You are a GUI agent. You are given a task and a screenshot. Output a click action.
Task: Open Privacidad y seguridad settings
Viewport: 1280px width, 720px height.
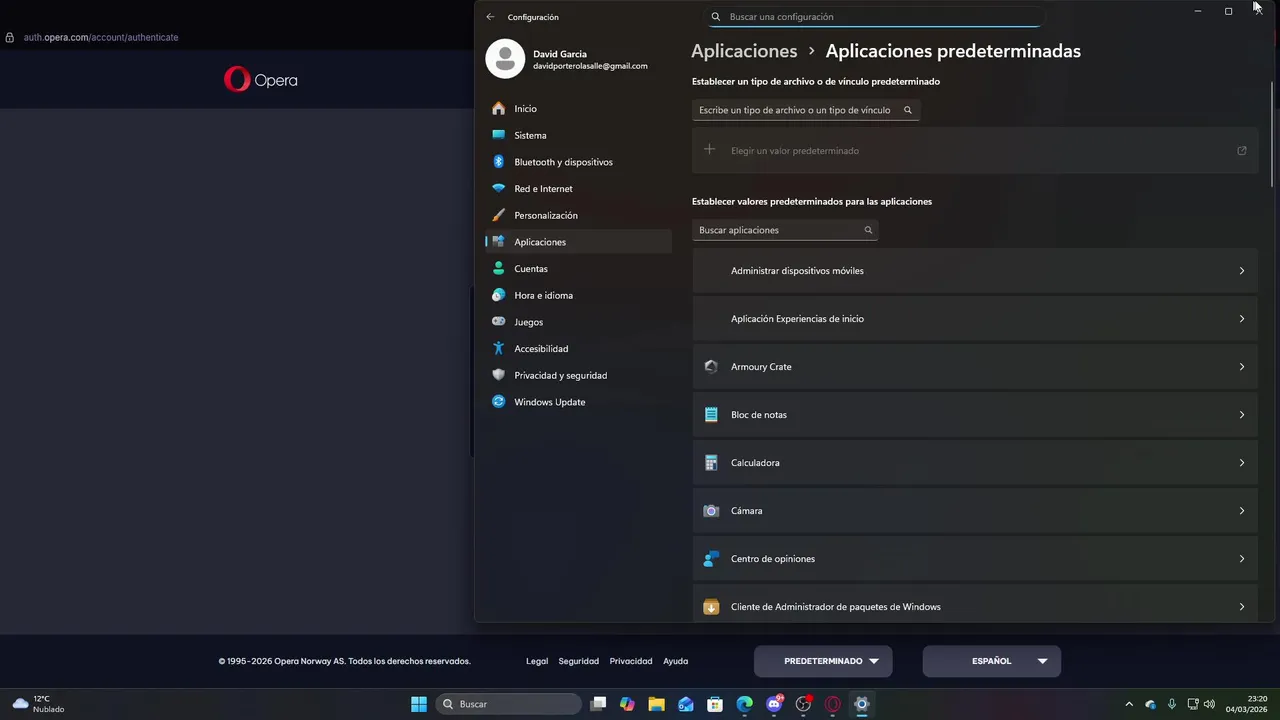(578, 375)
